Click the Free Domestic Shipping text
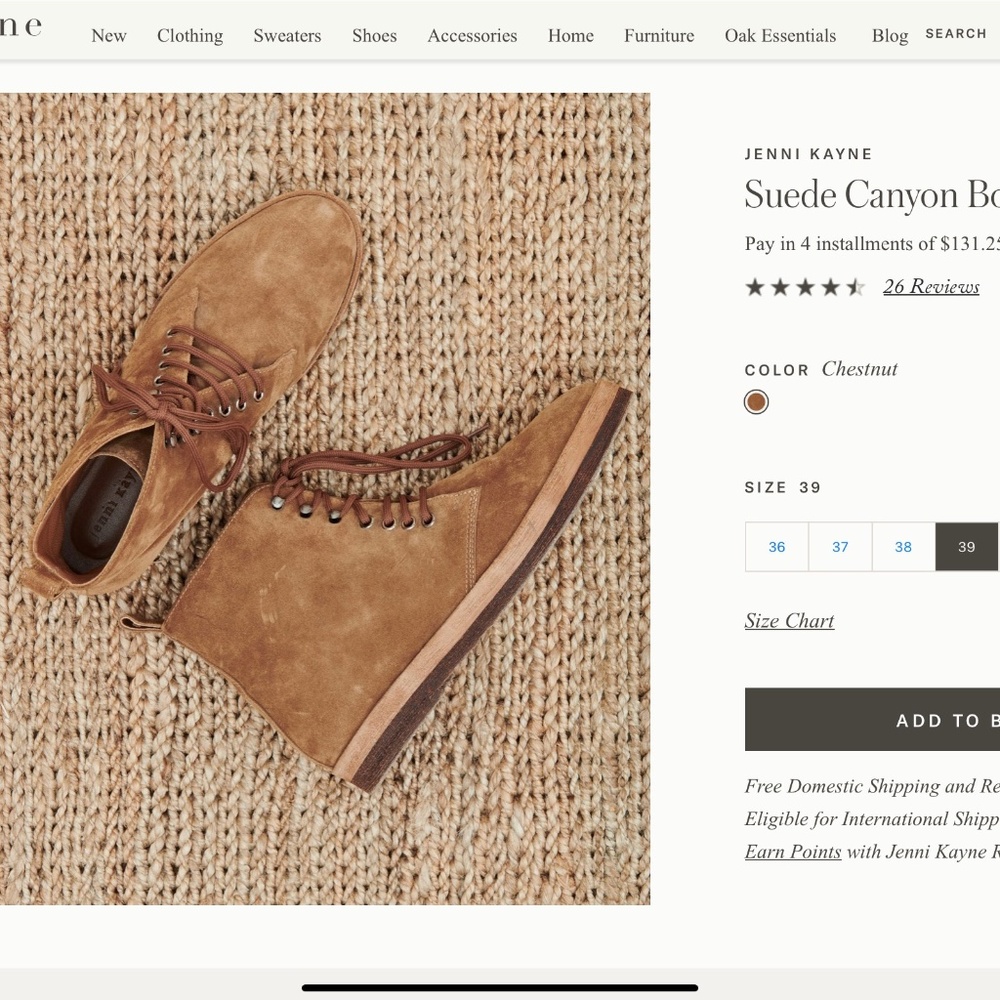The image size is (1000, 1000). [x=872, y=786]
